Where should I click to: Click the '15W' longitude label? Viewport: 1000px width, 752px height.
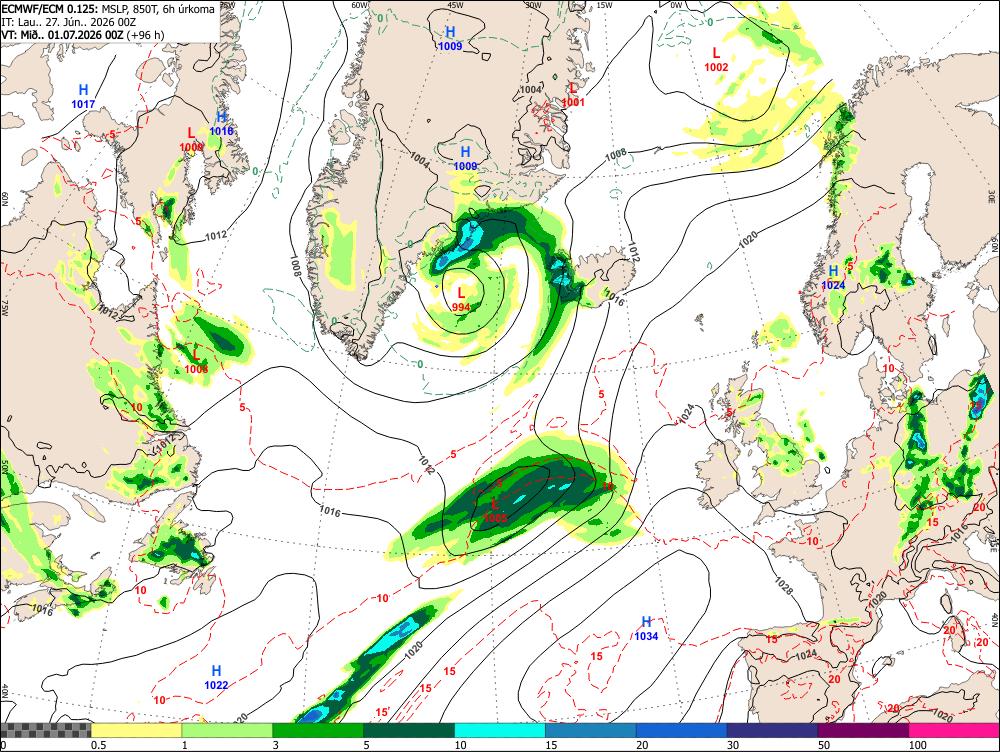click(x=604, y=4)
